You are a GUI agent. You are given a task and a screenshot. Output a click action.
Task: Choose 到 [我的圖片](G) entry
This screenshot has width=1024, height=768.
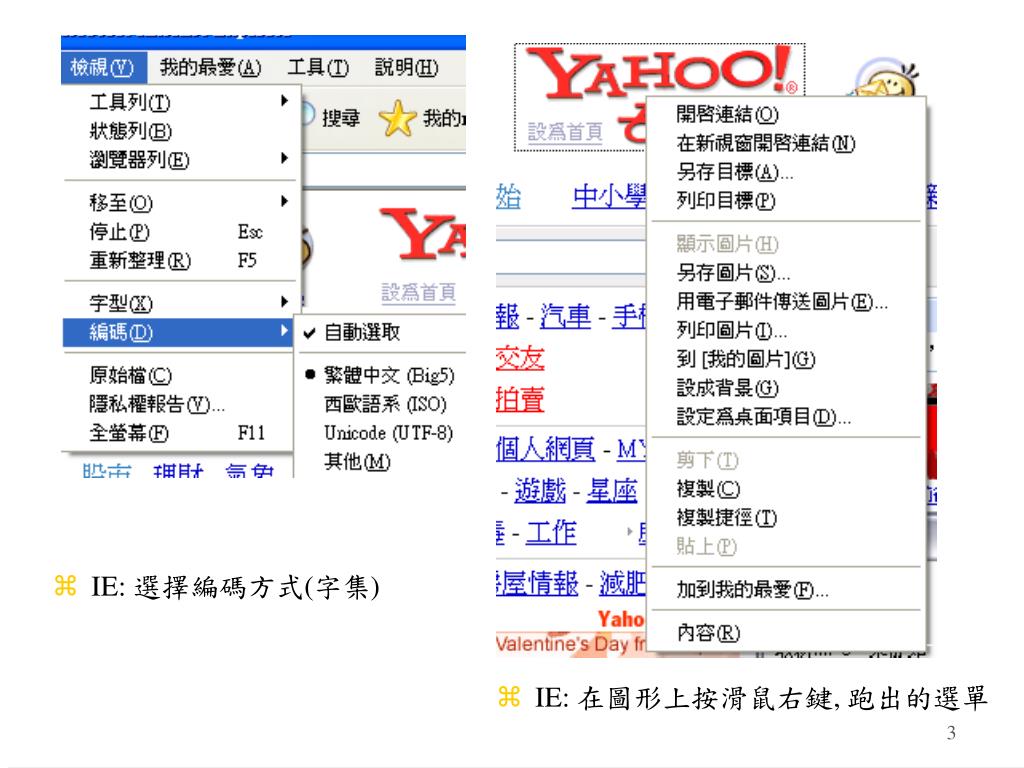point(786,358)
